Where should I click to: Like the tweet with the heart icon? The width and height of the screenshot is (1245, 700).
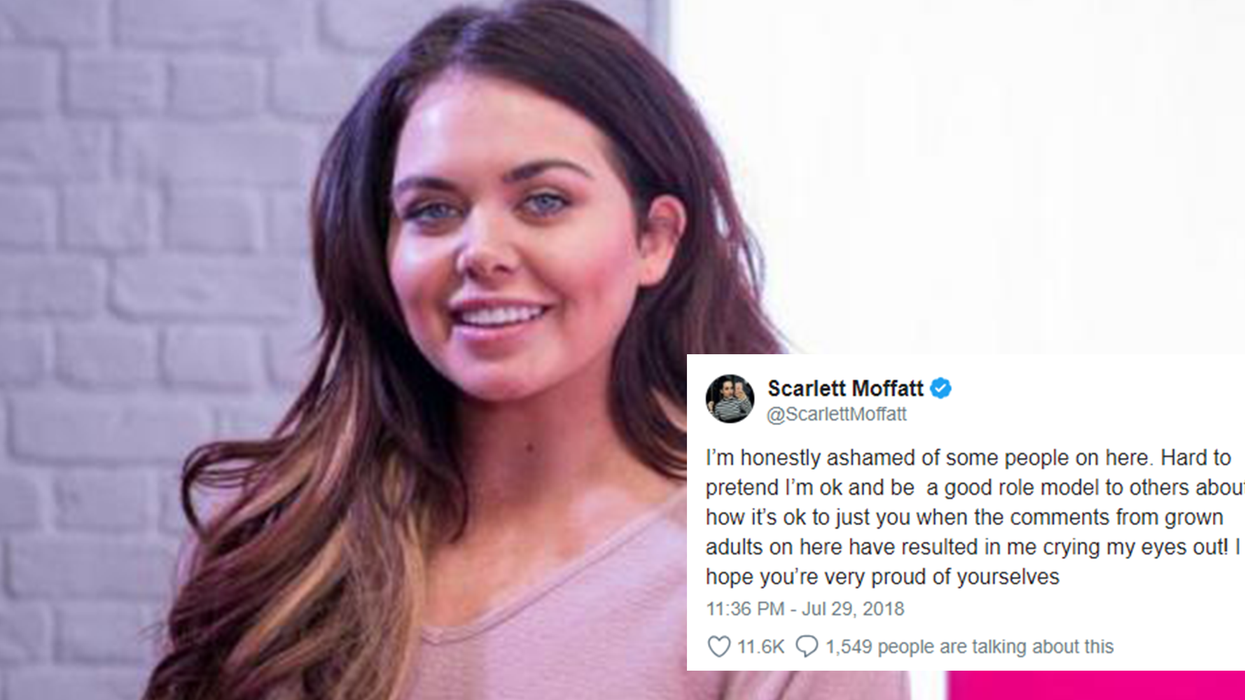(719, 647)
